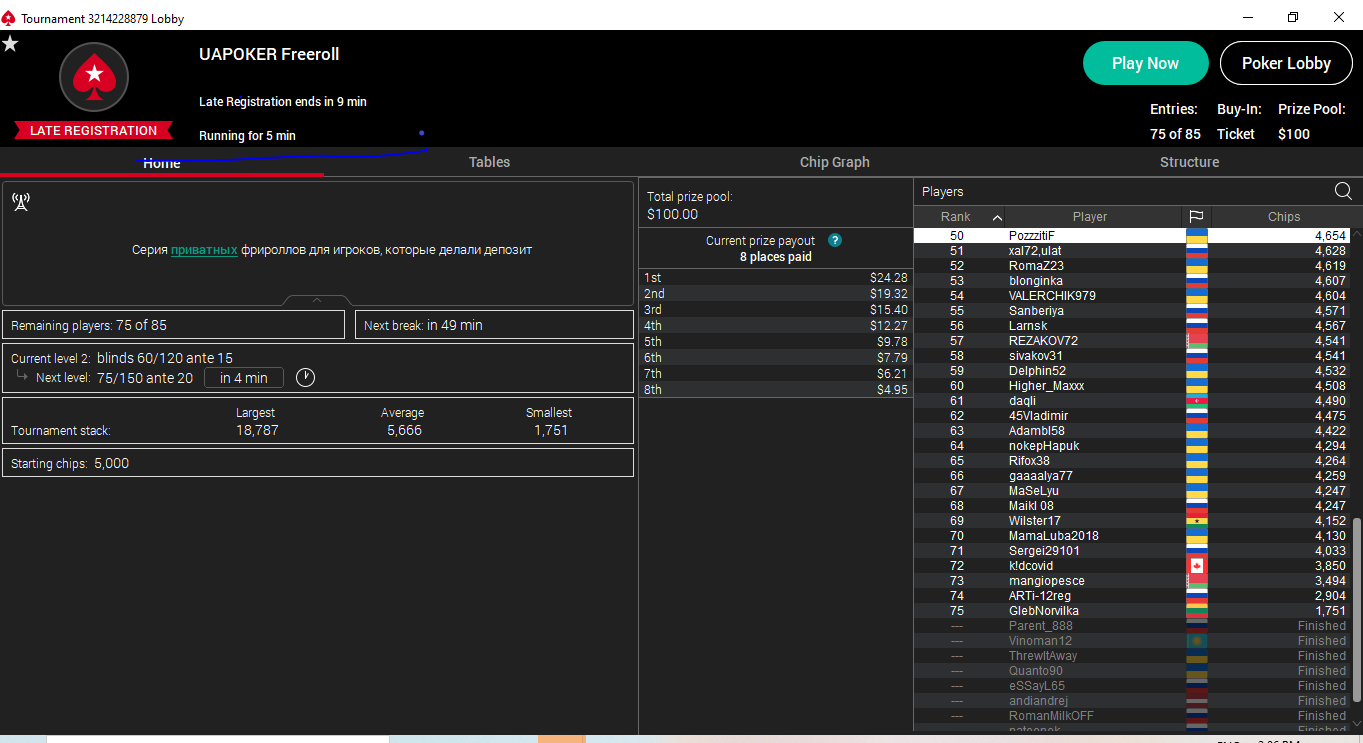The height and width of the screenshot is (743, 1363).
Task: Select player sivakov31
Action: click(1131, 356)
